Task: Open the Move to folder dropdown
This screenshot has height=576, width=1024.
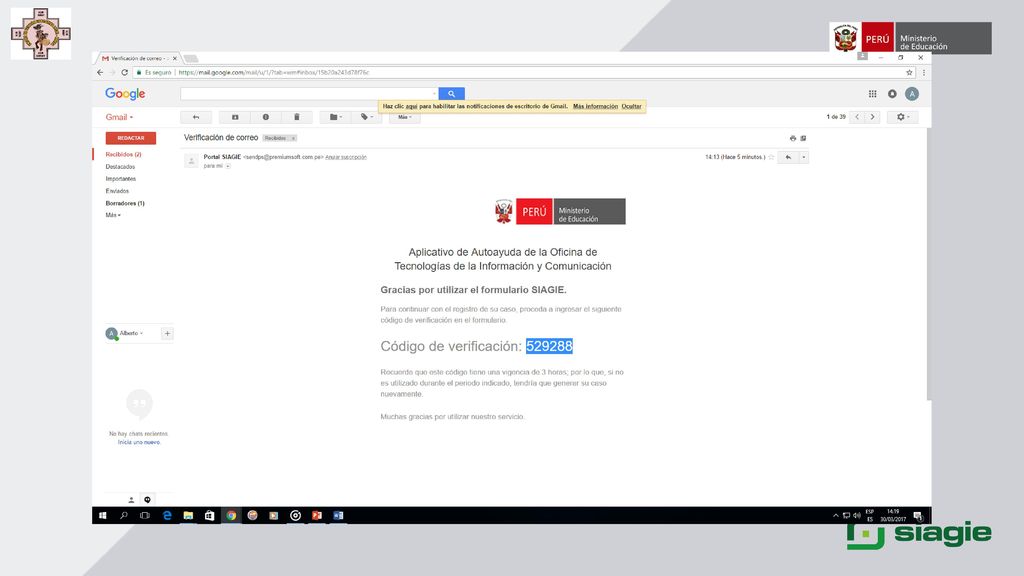Action: [336, 117]
